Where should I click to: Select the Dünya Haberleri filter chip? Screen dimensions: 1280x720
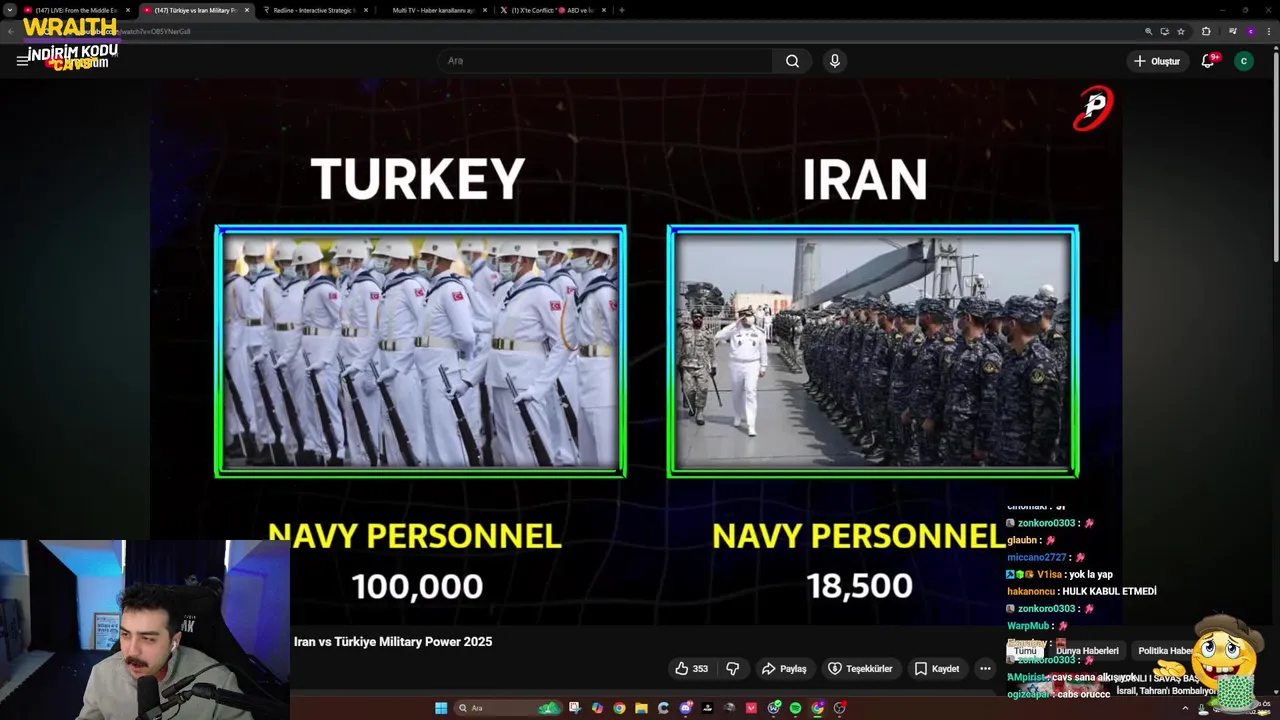coord(1087,651)
